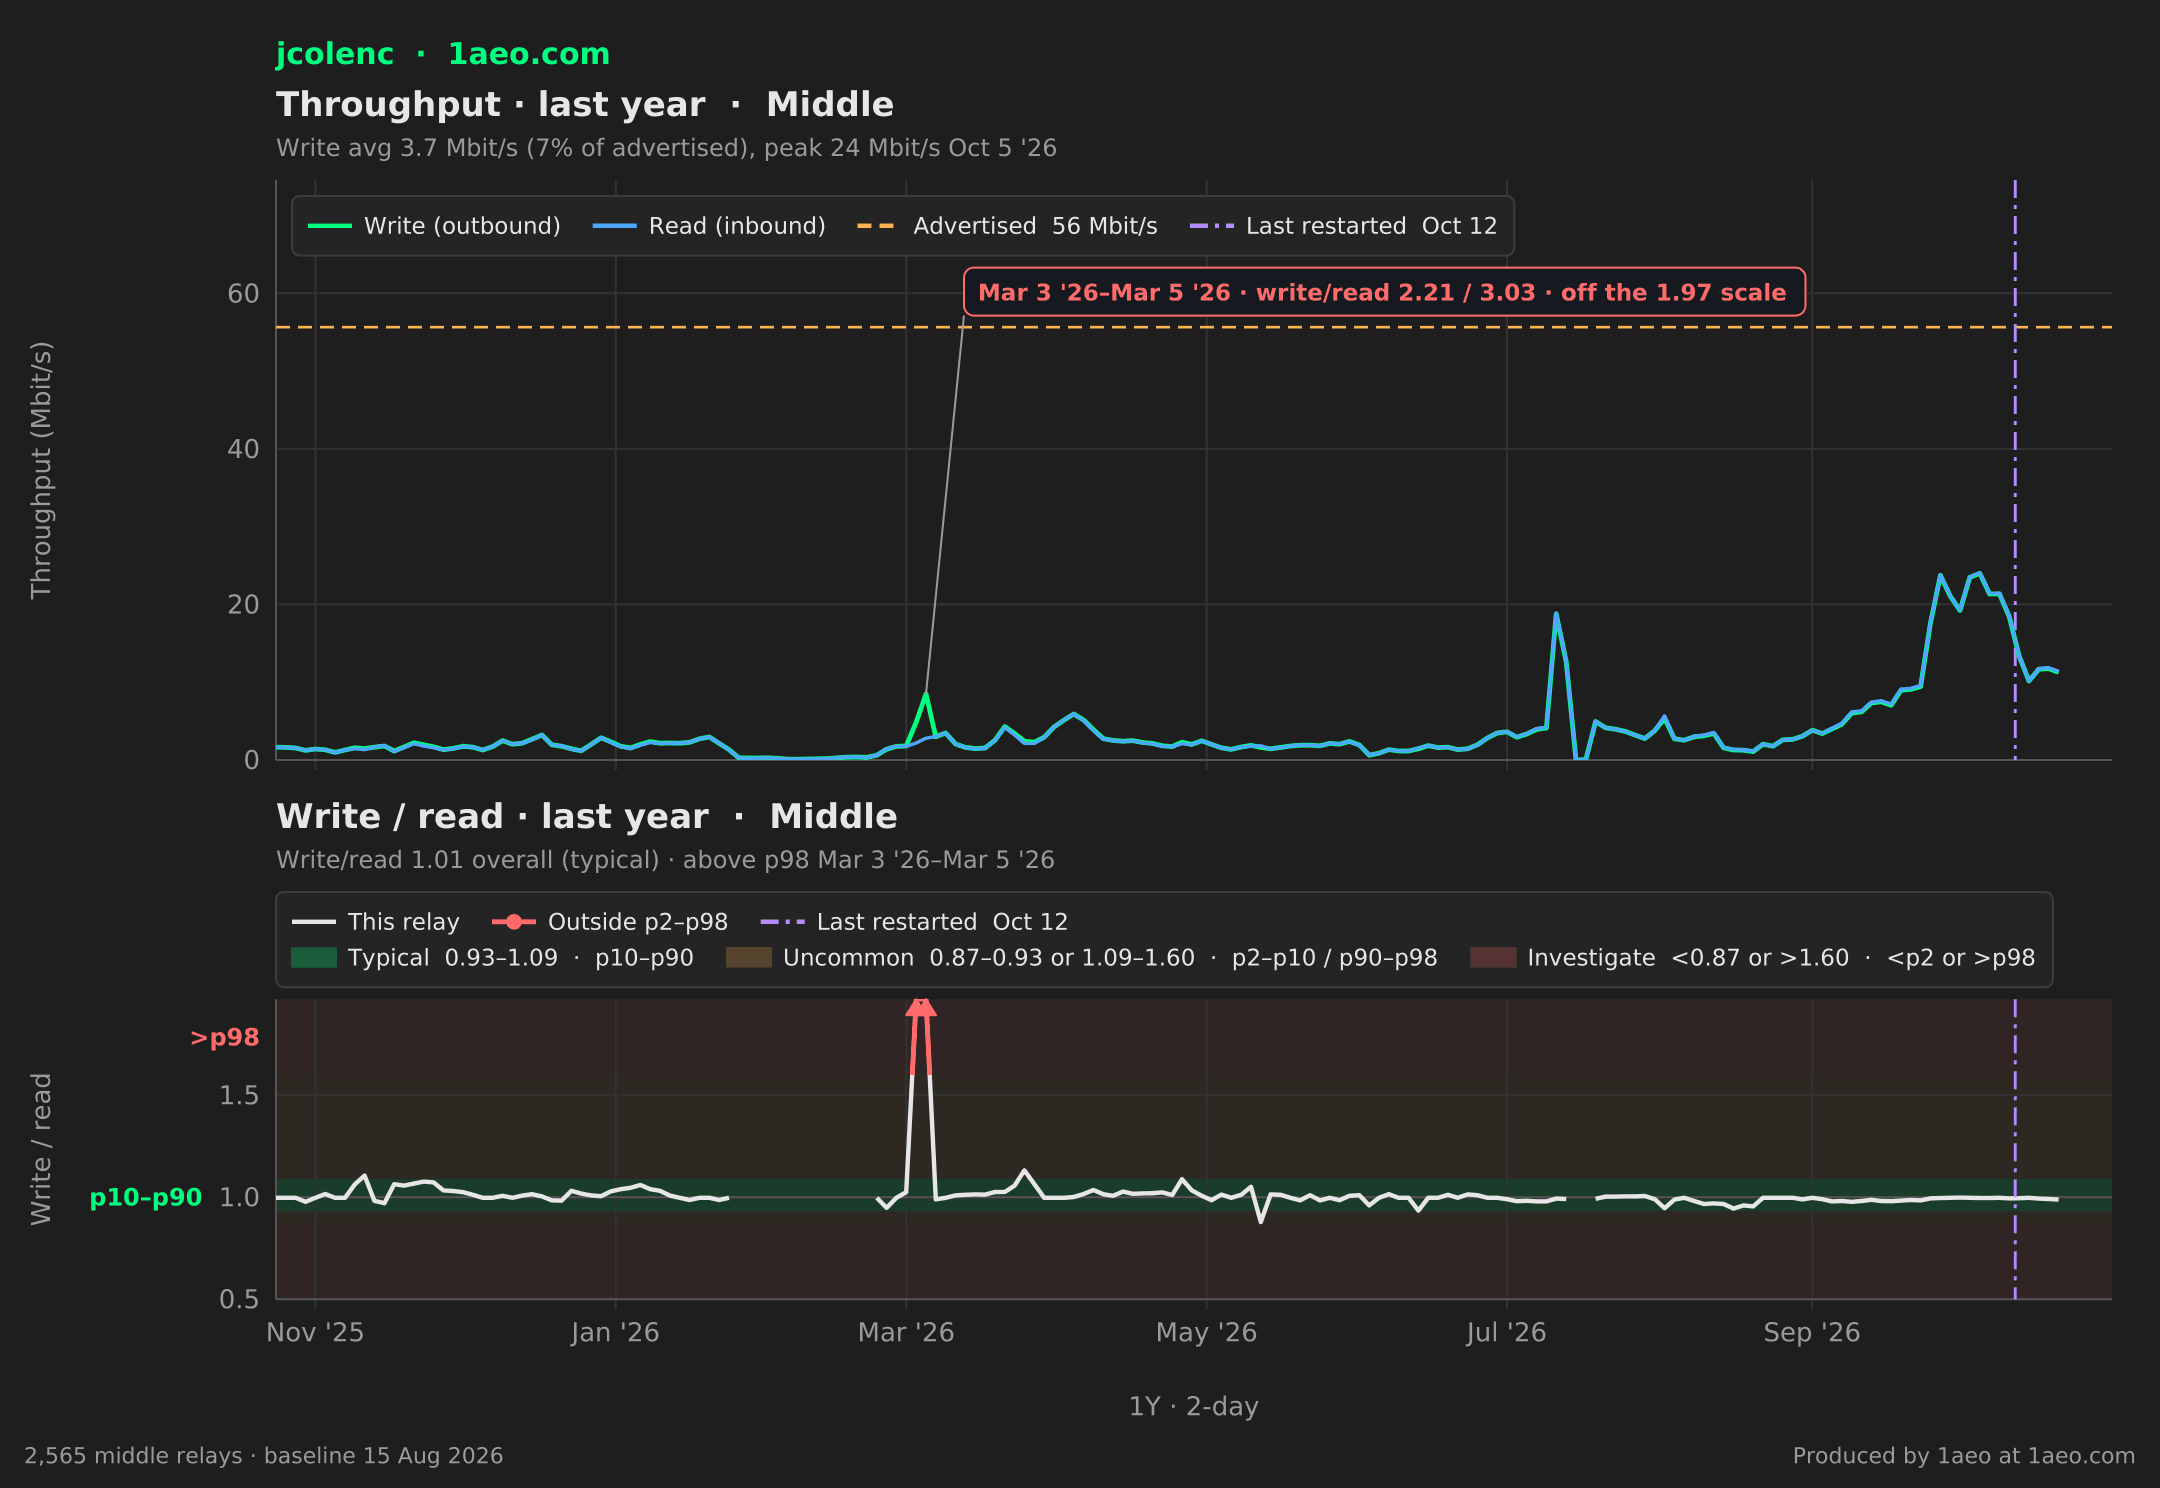Click the '1.5' ratio axis tick

239,1096
